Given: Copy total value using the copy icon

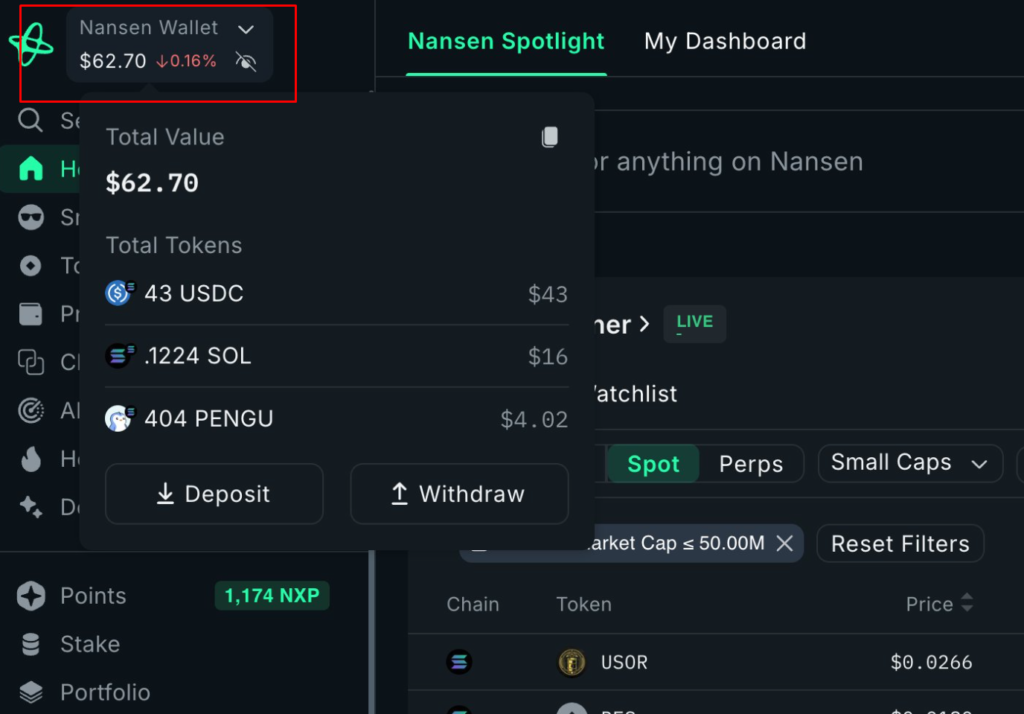Looking at the screenshot, I should pos(549,136).
